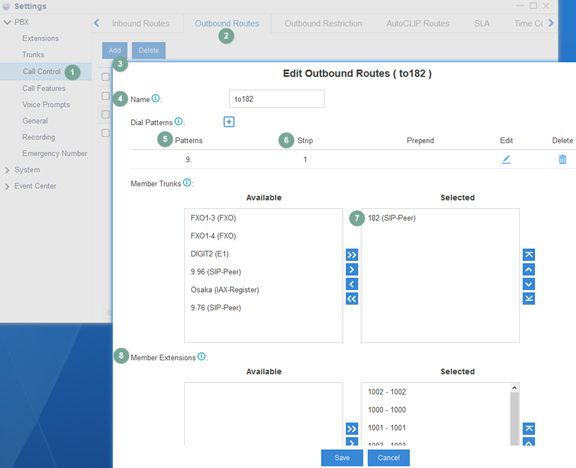The height and width of the screenshot is (468, 576).
Task: Open Recording in the PBX sidebar
Action: 39,137
